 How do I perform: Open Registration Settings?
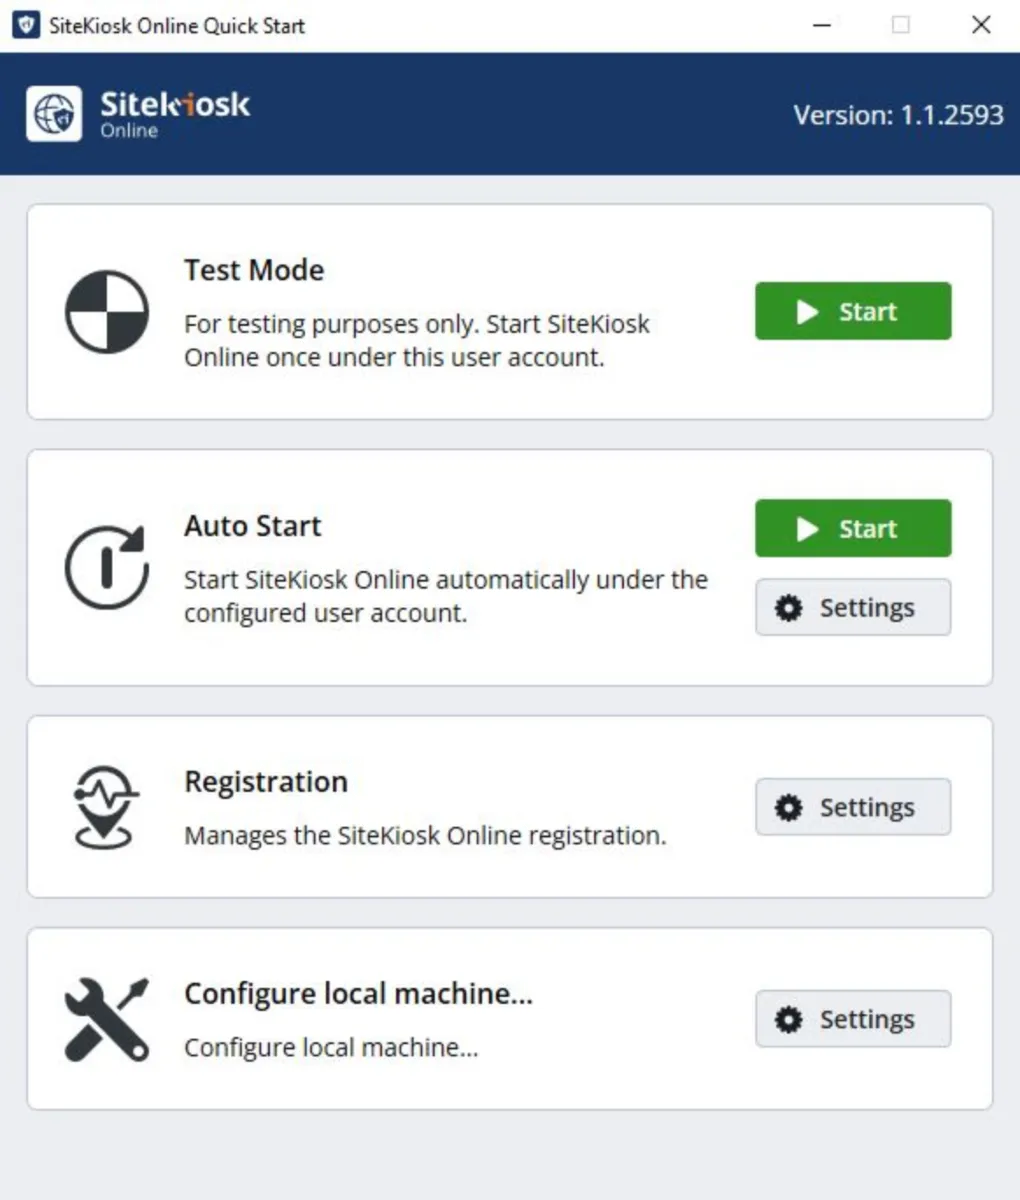pyautogui.click(x=852, y=807)
